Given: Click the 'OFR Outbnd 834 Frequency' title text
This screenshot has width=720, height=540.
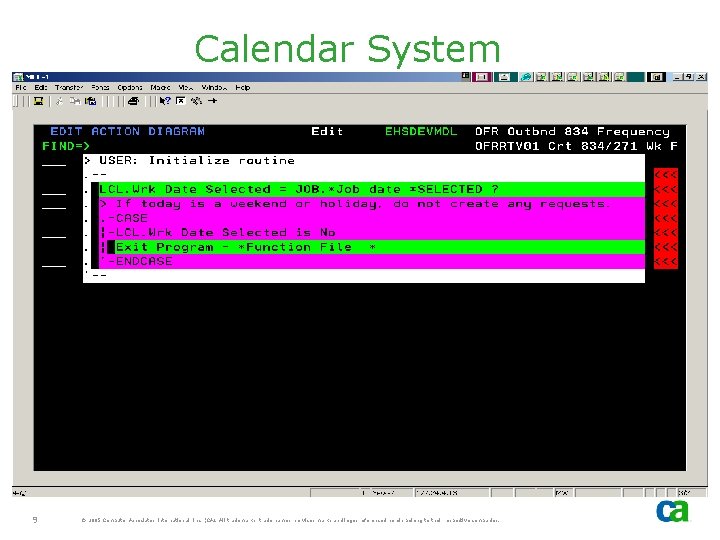Looking at the screenshot, I should [572, 132].
